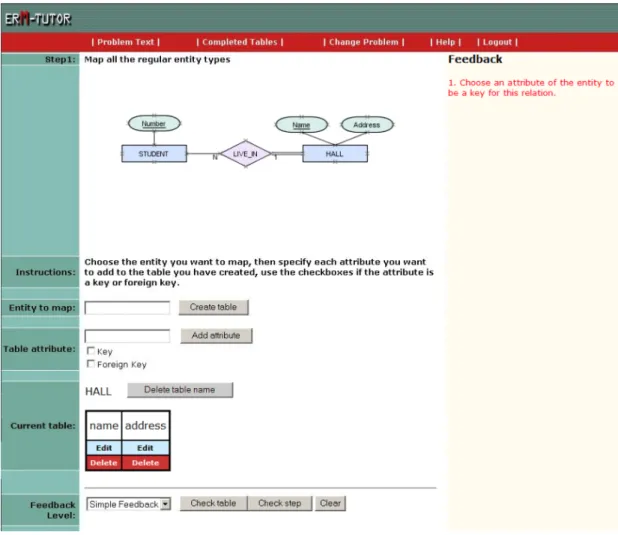This screenshot has width=618, height=535.
Task: Select the Address attribute ellipse
Action: tap(367, 125)
